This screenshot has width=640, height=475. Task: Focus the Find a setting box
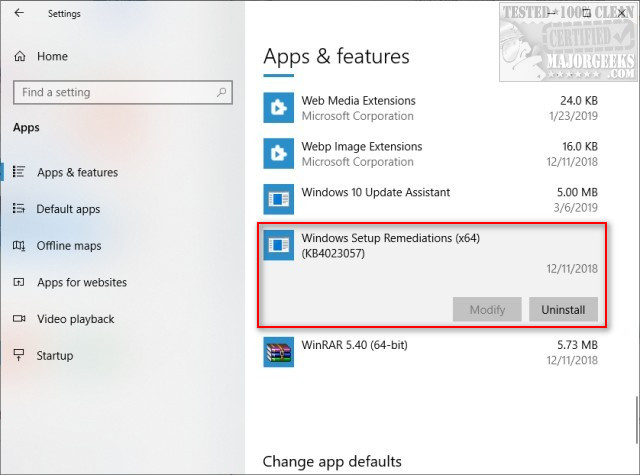(123, 92)
